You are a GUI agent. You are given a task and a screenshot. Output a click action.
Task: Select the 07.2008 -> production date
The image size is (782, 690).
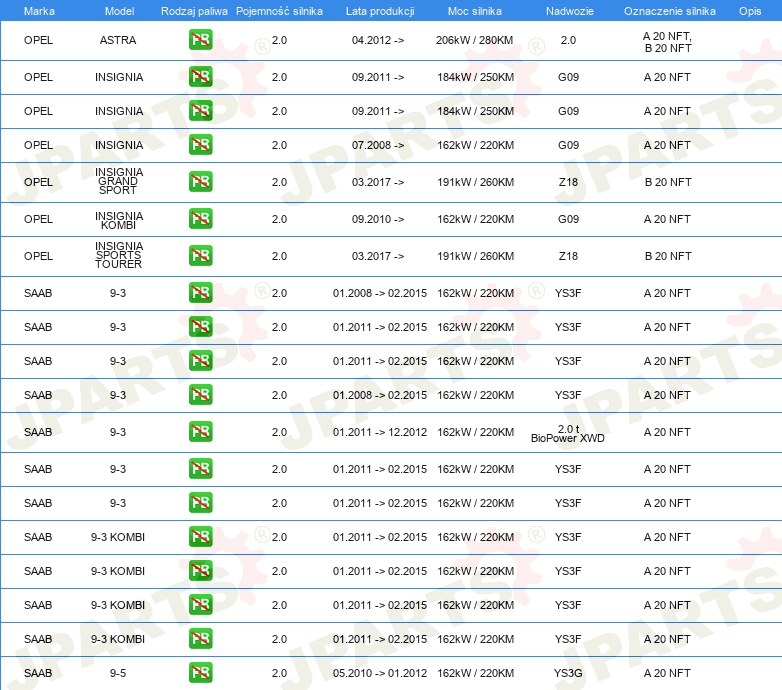(x=378, y=145)
